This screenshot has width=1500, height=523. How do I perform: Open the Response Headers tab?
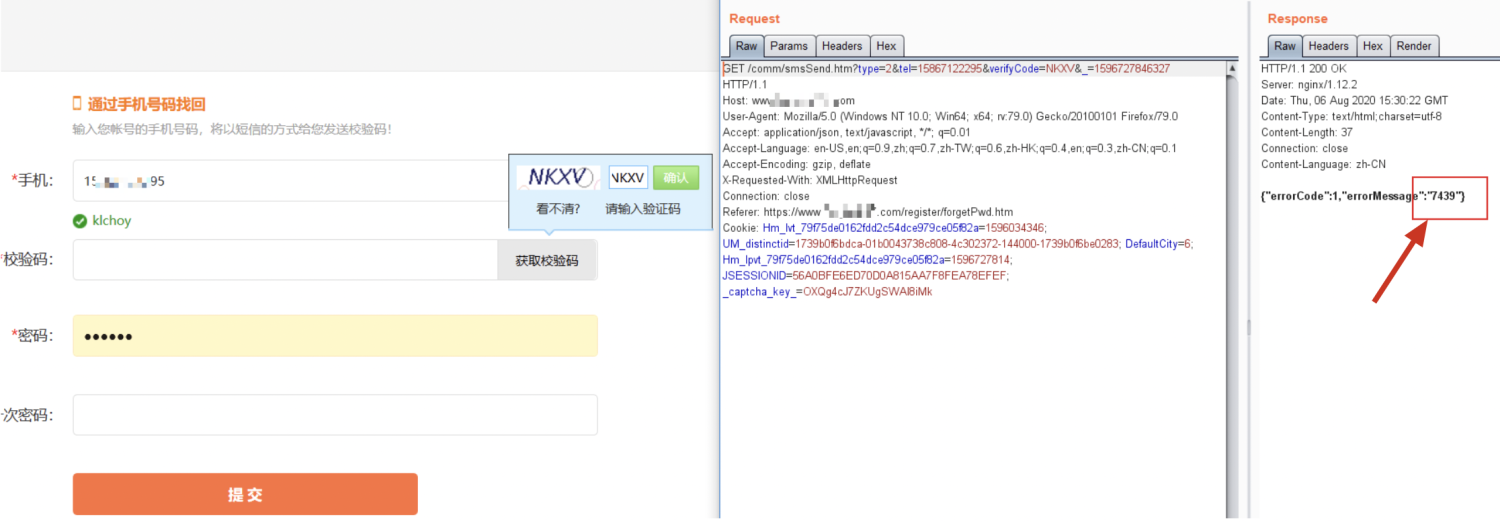pyautogui.click(x=1328, y=46)
